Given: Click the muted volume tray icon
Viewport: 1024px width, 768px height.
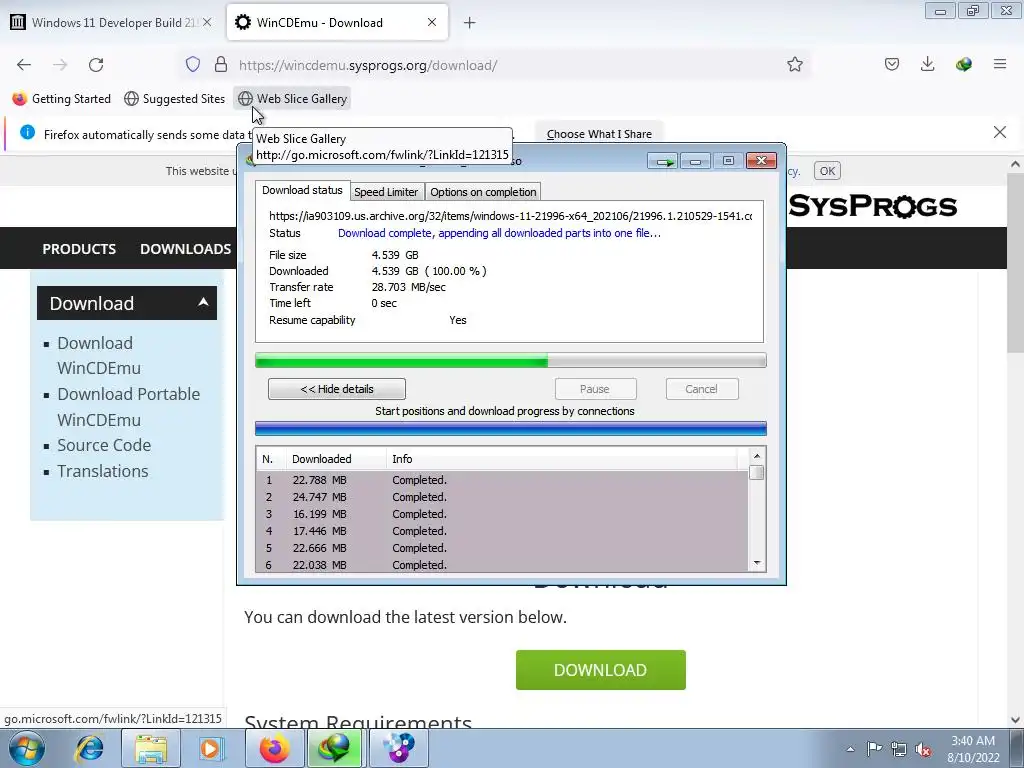Looking at the screenshot, I should coord(923,749).
